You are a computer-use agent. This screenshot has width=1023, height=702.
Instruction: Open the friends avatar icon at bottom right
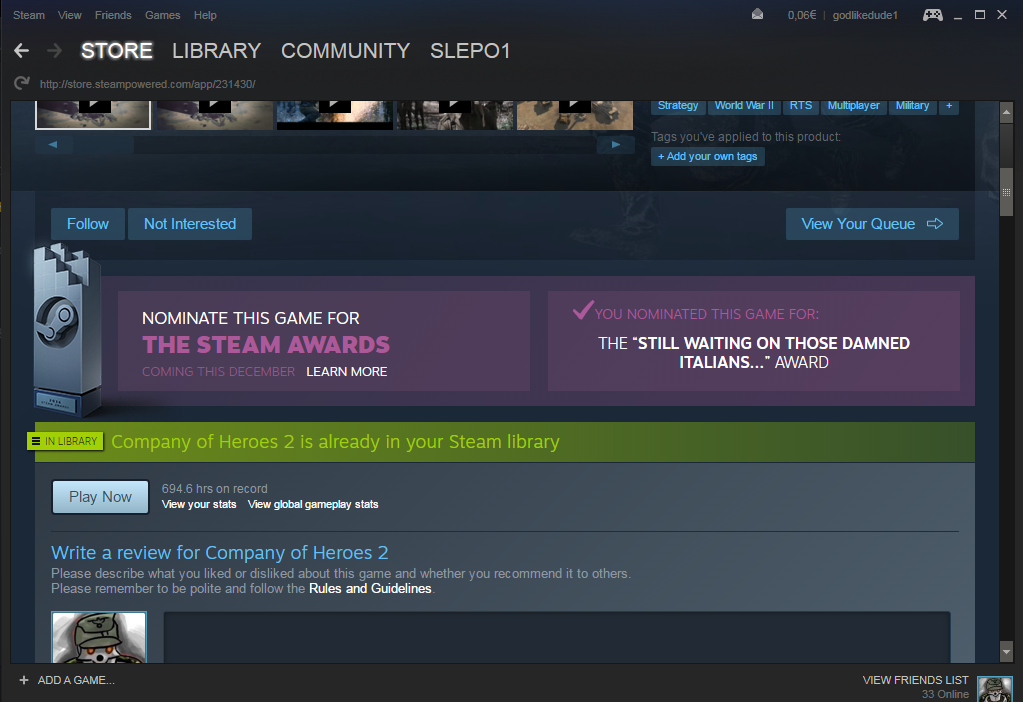pos(995,689)
